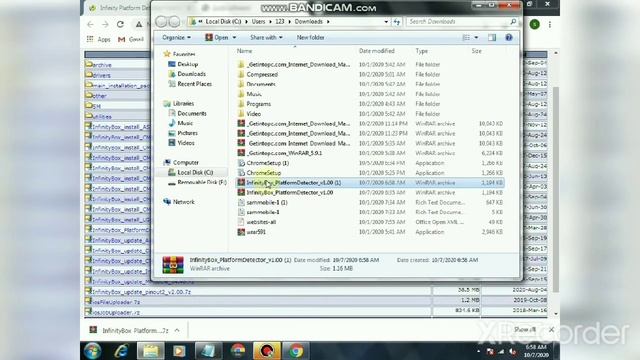Select Removable Disk (F:) in navigation pane
The image size is (640, 360).
202,182
